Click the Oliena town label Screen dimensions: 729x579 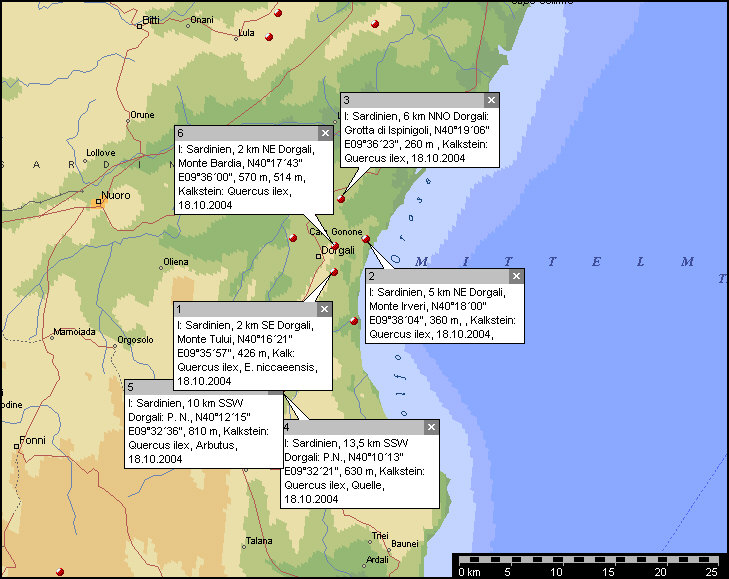tap(176, 264)
